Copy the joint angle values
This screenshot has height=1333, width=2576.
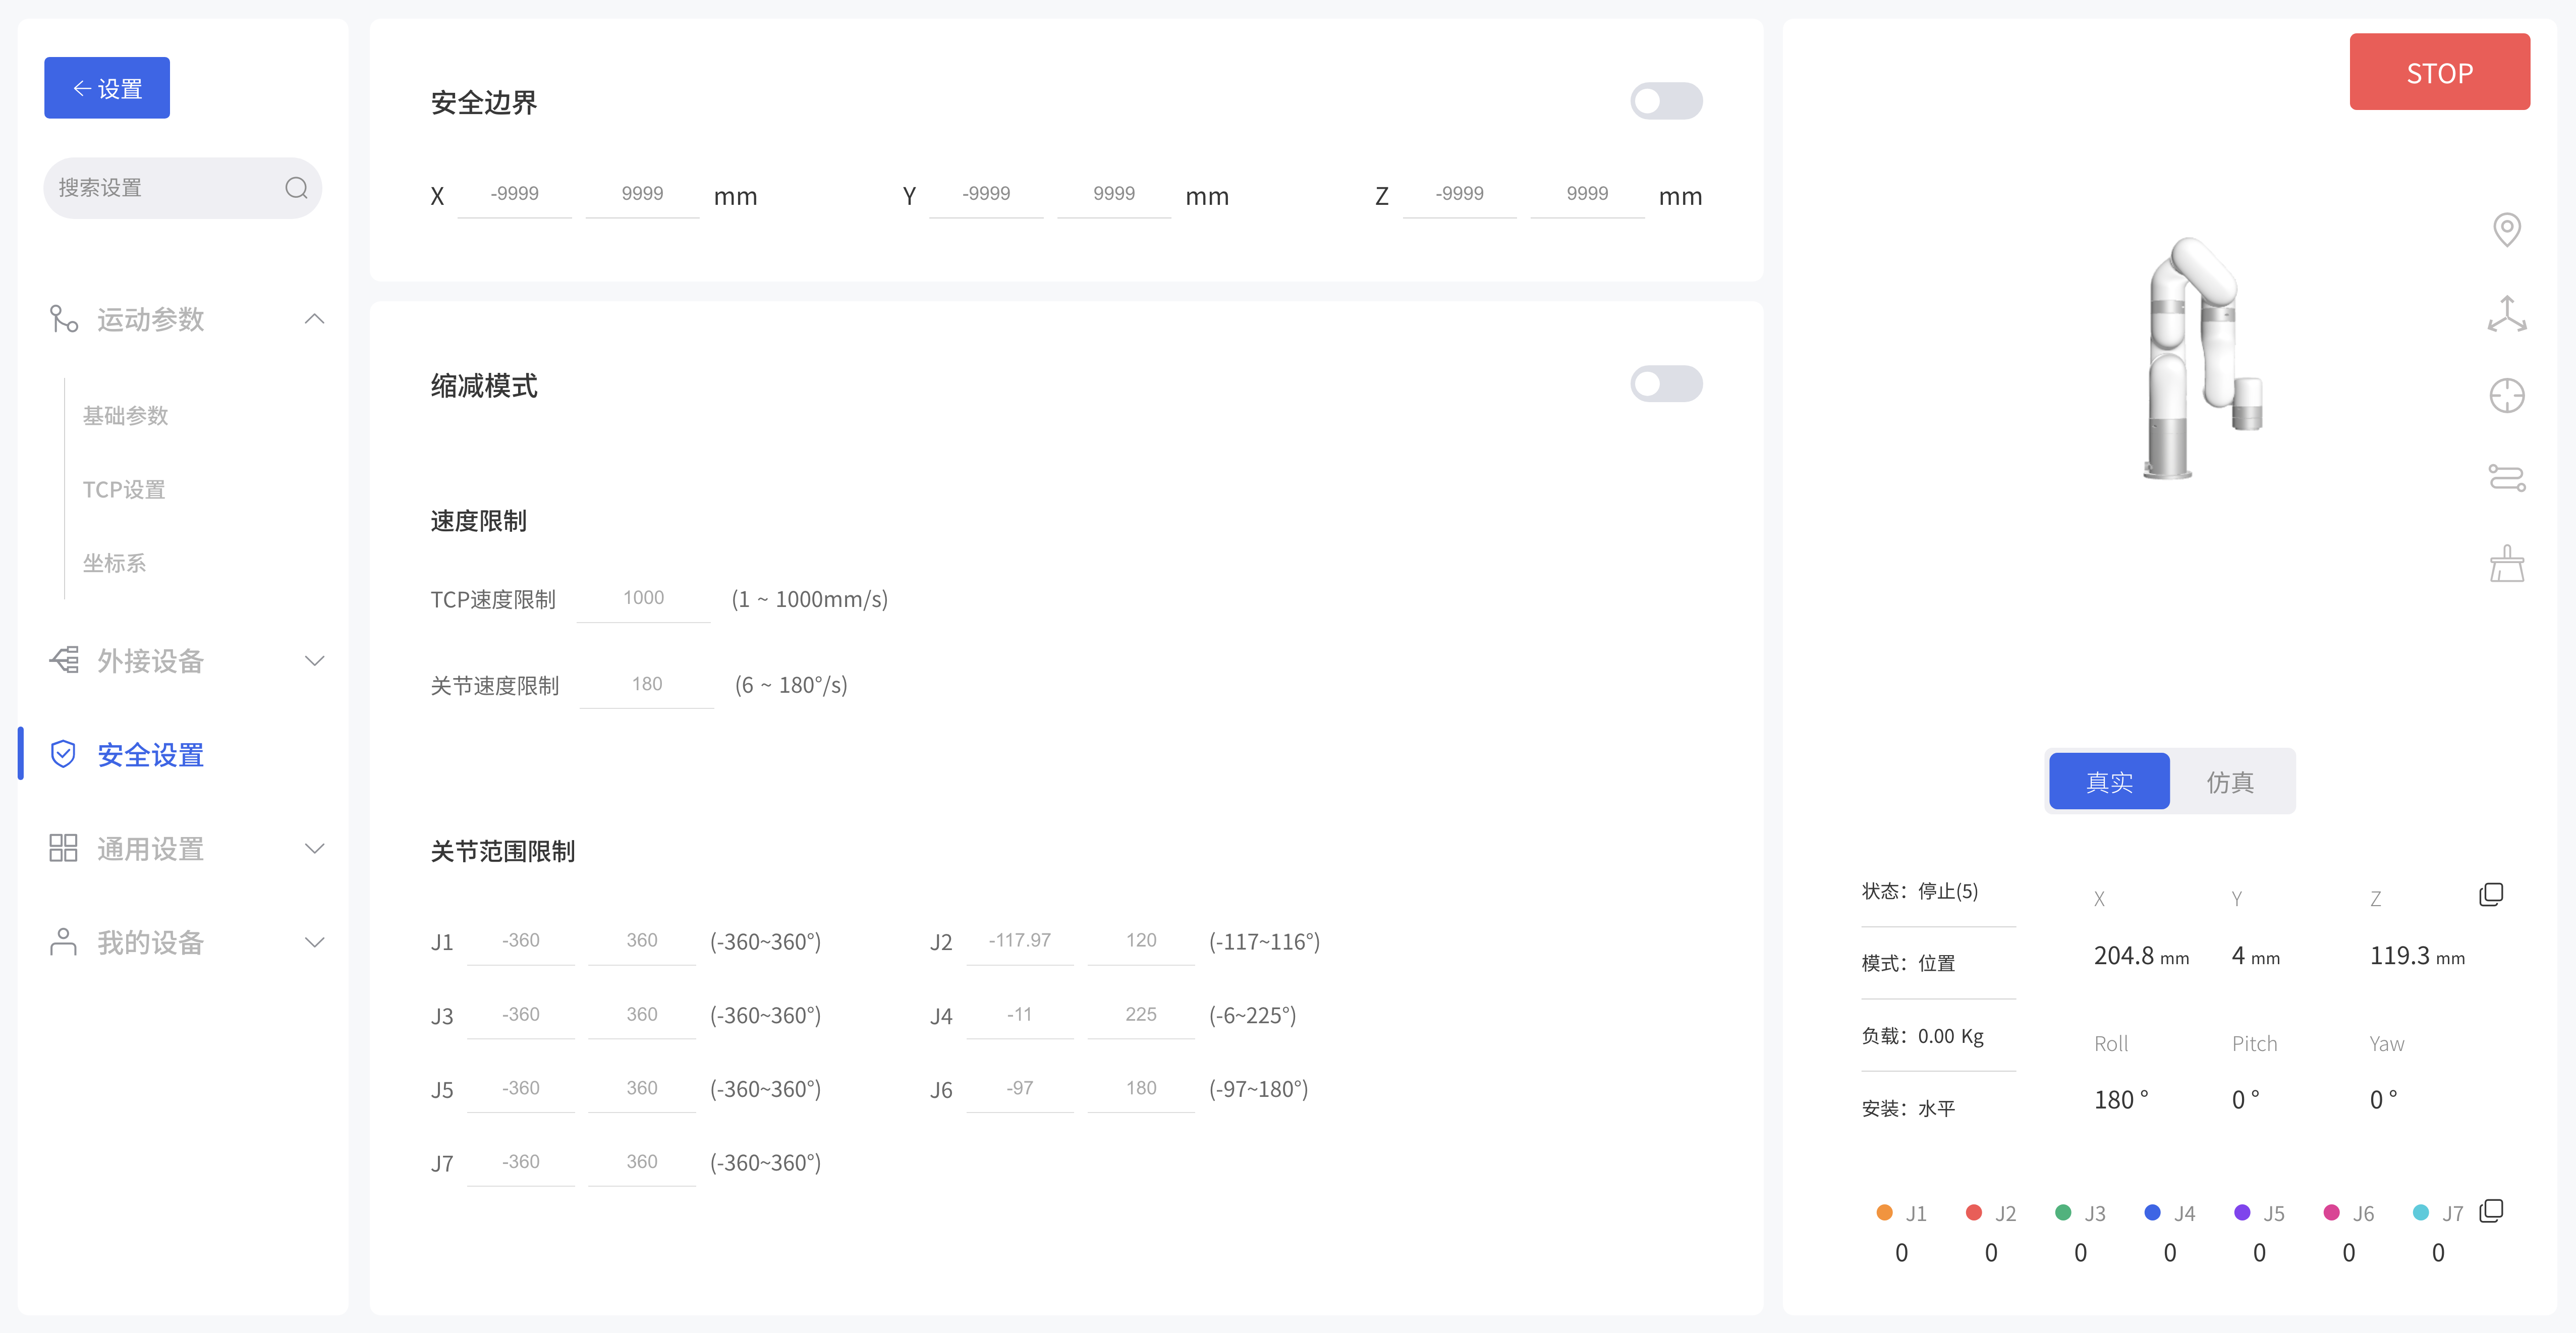2491,1211
